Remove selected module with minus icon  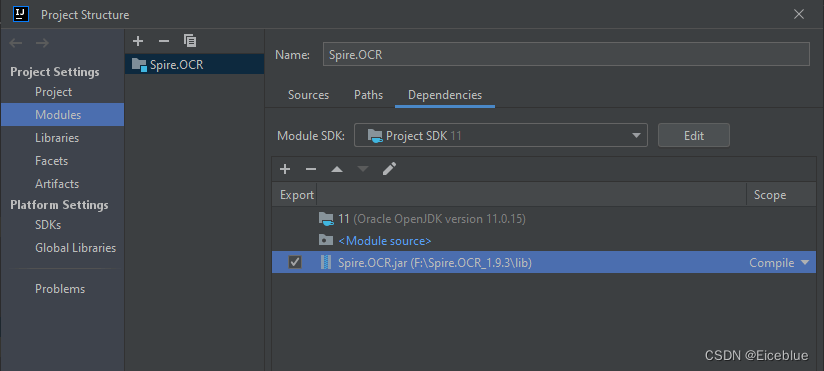click(164, 41)
